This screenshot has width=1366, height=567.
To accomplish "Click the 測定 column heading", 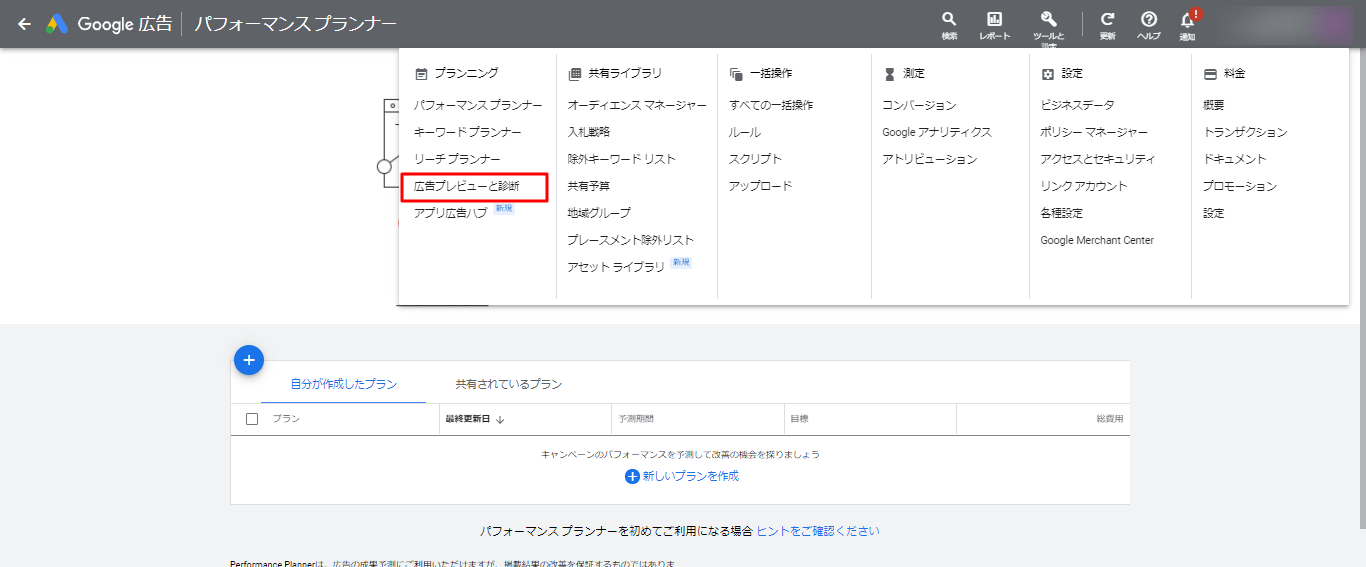I will [x=914, y=73].
